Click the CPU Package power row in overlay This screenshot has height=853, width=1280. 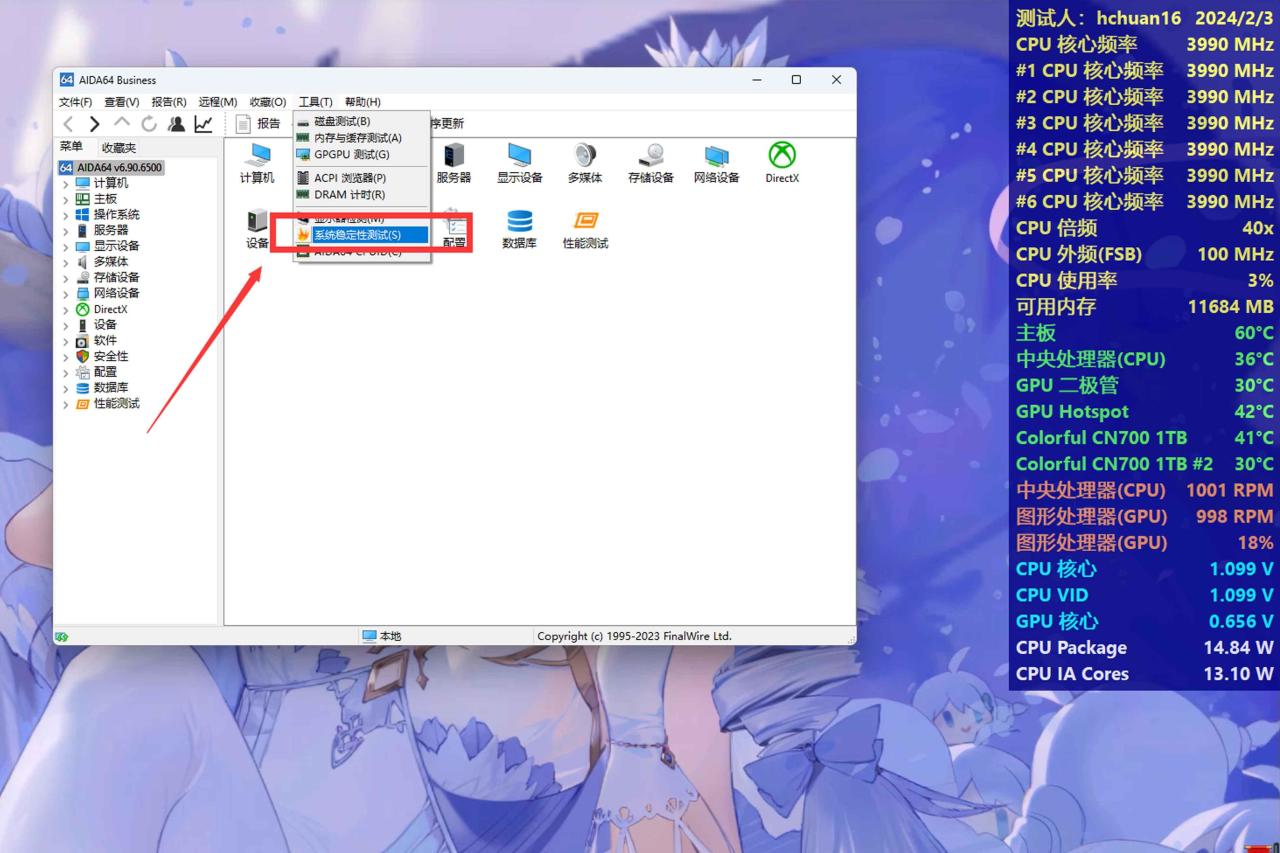click(x=1144, y=648)
